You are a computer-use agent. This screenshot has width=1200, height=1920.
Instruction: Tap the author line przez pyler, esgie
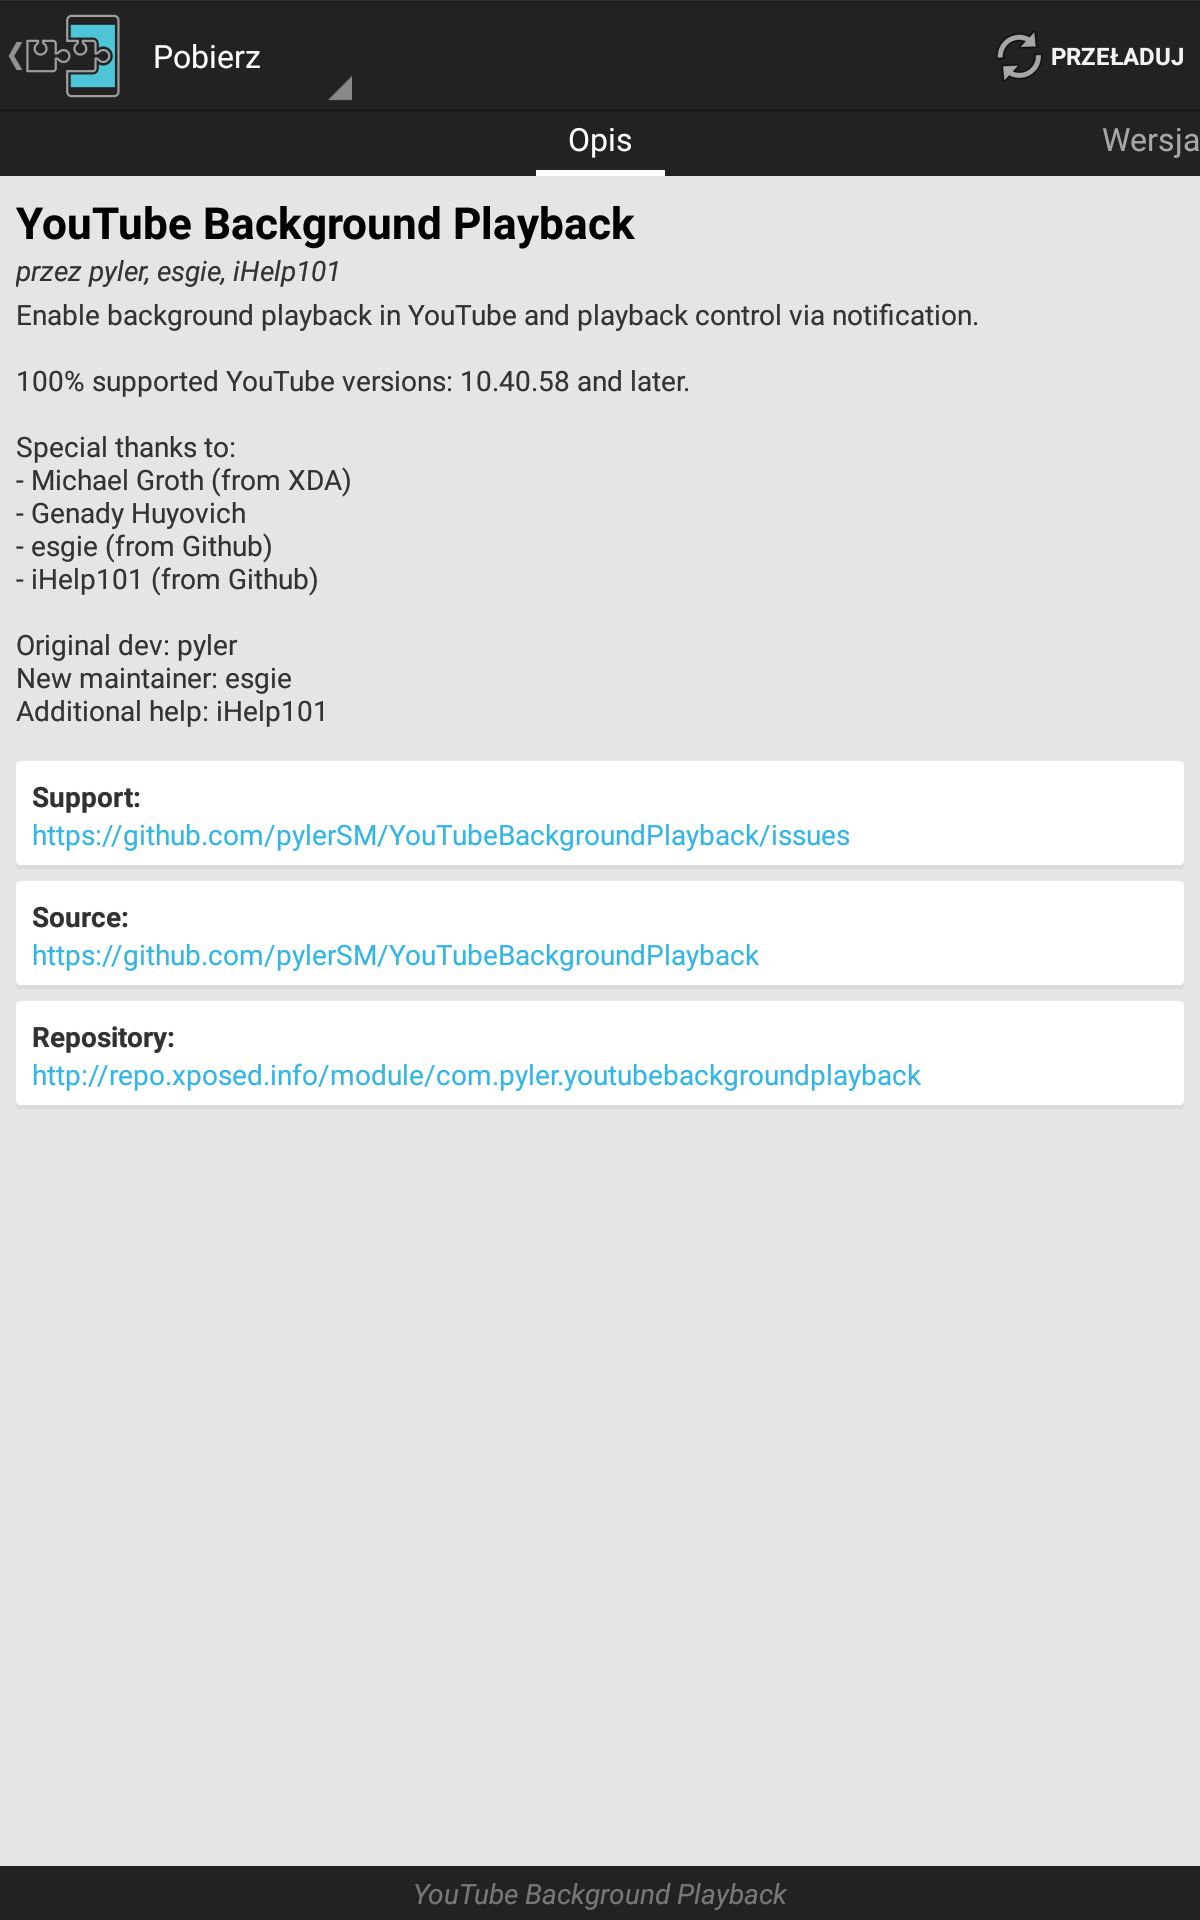click(178, 272)
